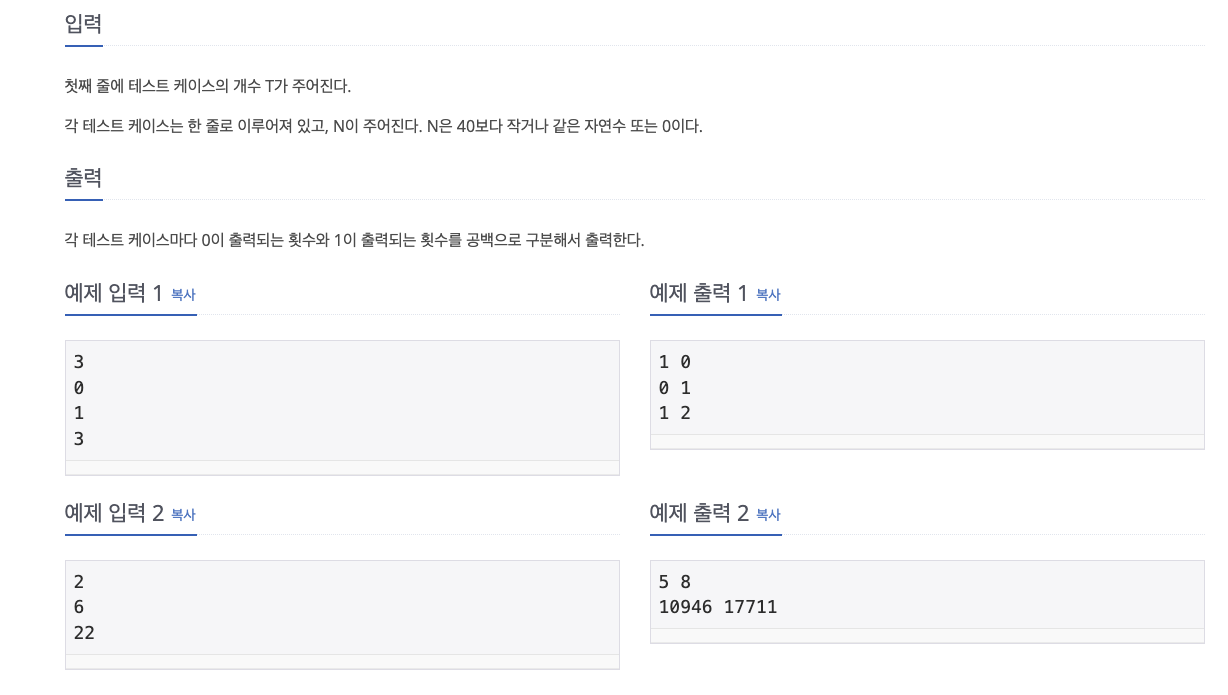Click the 예제 출력 1 heading

click(698, 292)
